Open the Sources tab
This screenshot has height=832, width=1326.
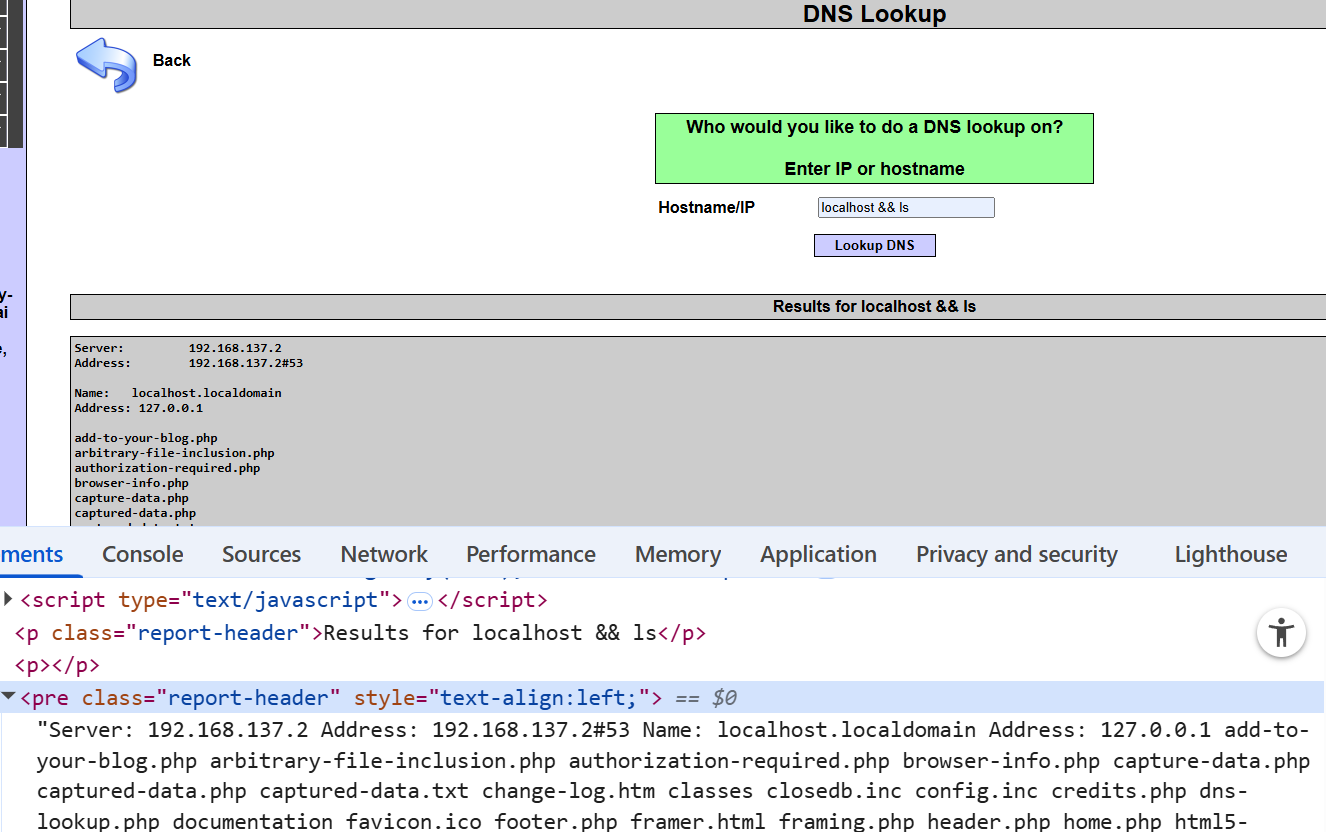click(261, 554)
